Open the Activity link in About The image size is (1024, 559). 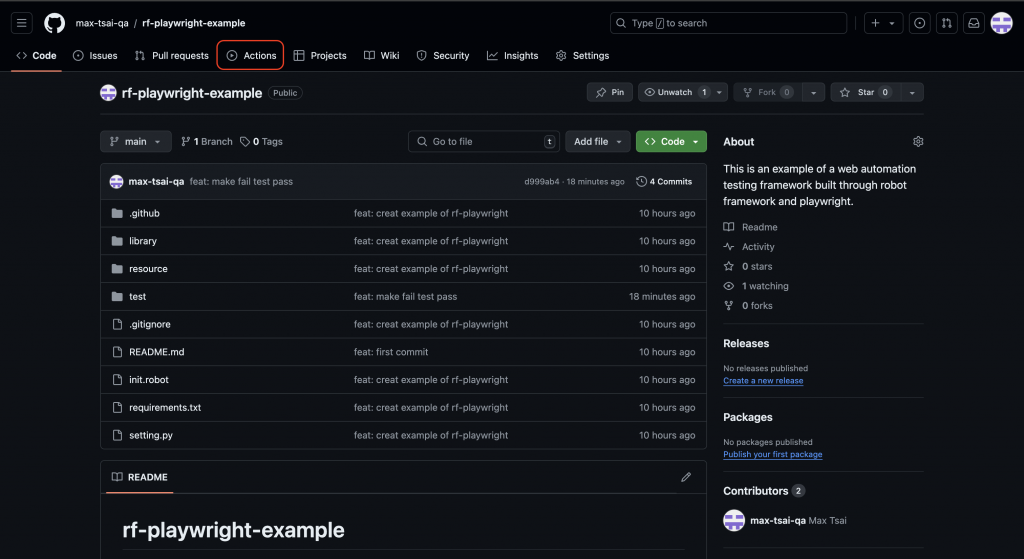(x=749, y=247)
